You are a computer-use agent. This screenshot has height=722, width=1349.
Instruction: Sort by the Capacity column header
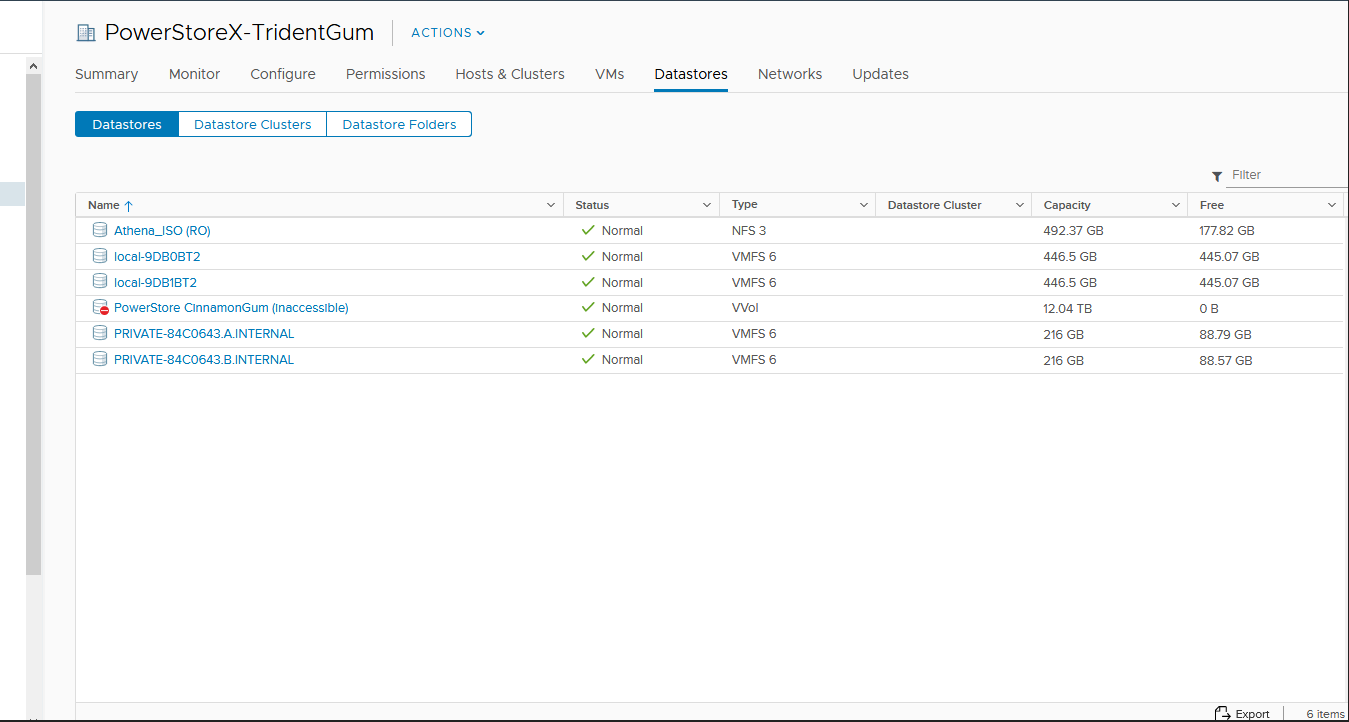click(x=1067, y=205)
